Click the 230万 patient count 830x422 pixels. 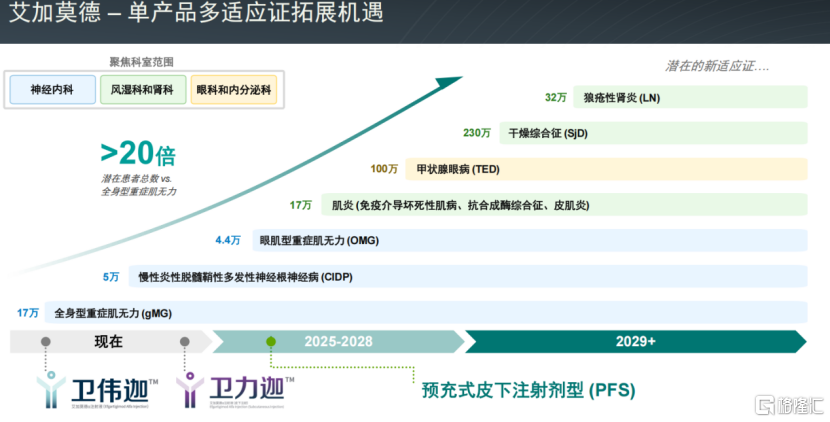click(x=477, y=133)
